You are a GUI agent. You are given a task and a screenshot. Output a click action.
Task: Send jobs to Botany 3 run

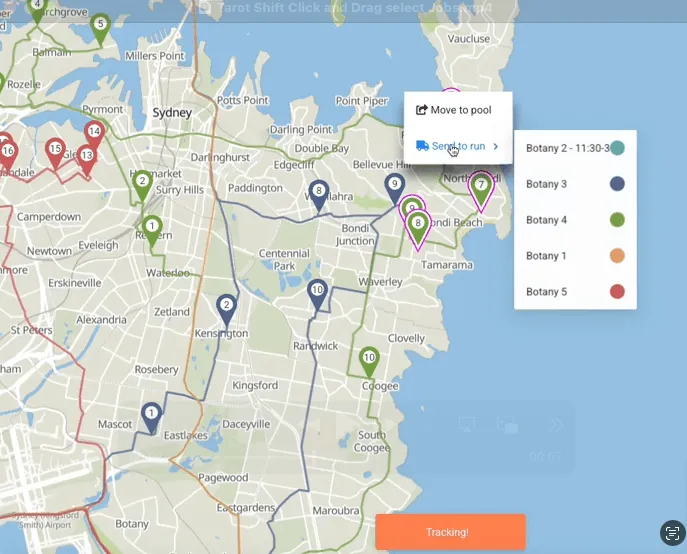tap(575, 184)
